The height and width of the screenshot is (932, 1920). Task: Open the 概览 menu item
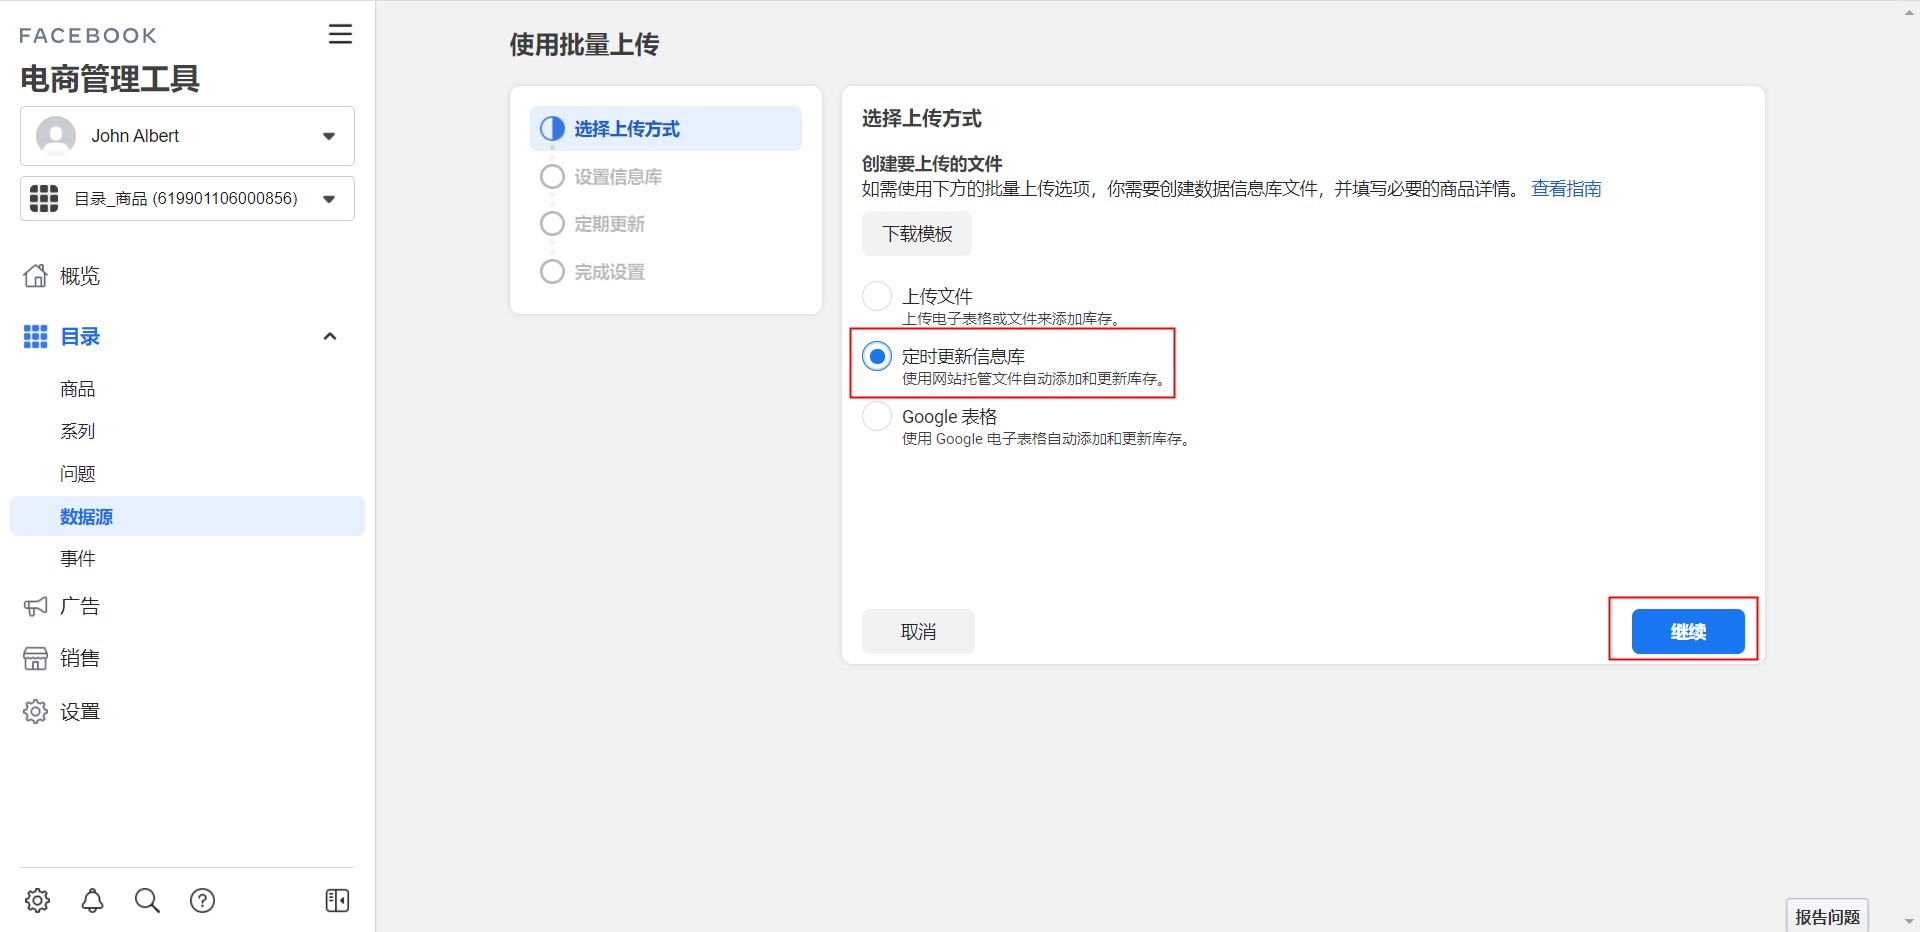80,276
